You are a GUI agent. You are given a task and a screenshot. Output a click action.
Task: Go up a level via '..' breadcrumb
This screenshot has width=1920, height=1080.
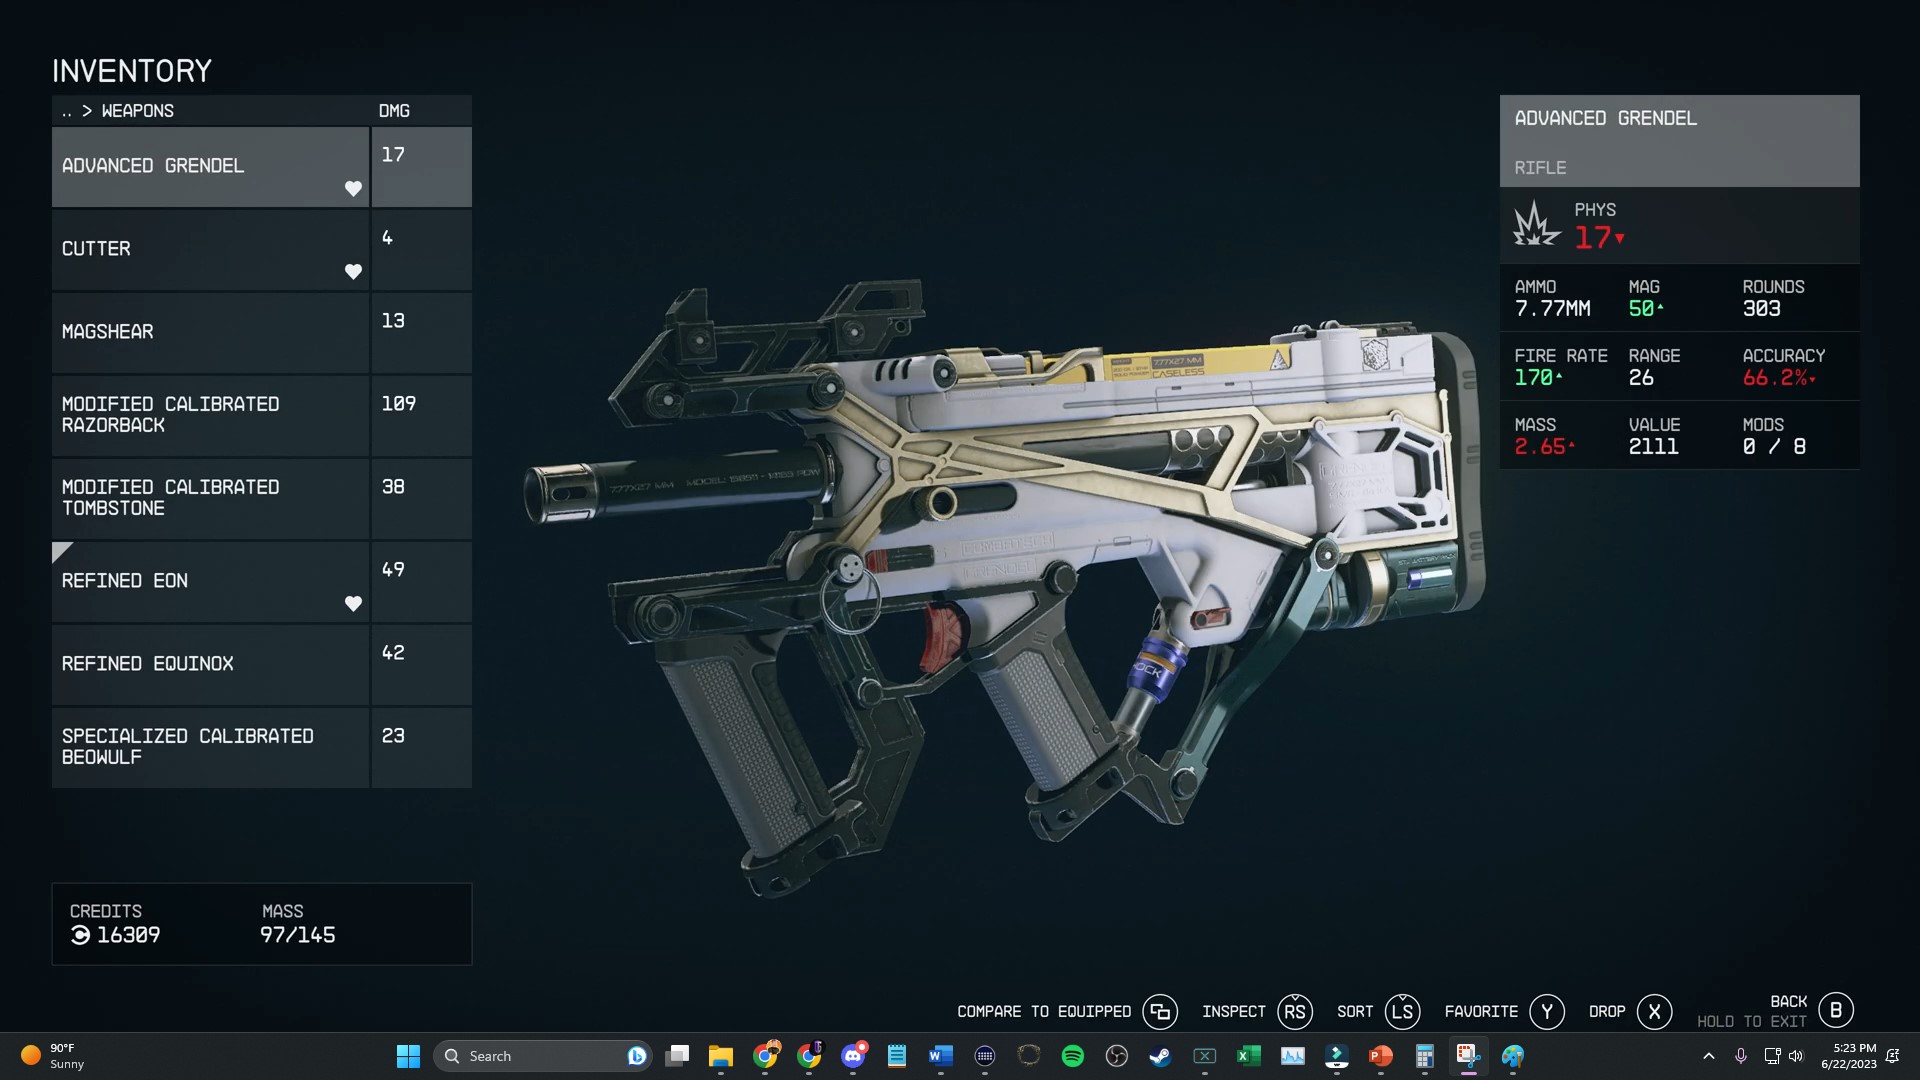67,111
